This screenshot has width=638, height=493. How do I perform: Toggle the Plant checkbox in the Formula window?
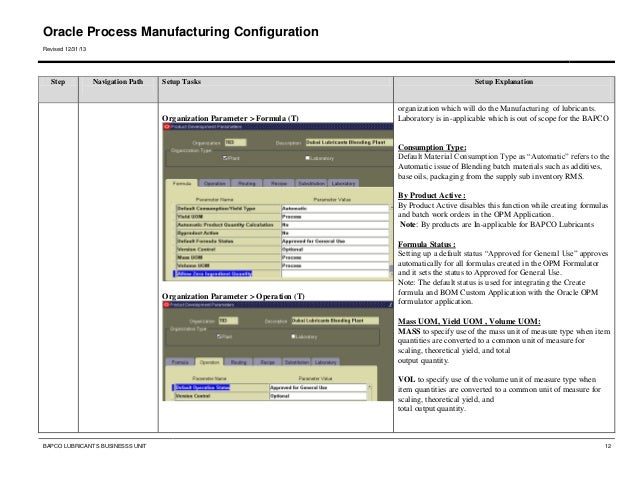pos(225,158)
